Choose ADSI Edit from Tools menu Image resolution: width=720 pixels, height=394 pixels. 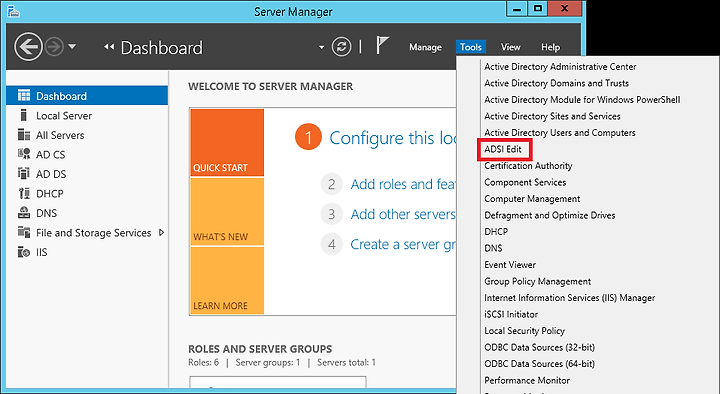(503, 149)
